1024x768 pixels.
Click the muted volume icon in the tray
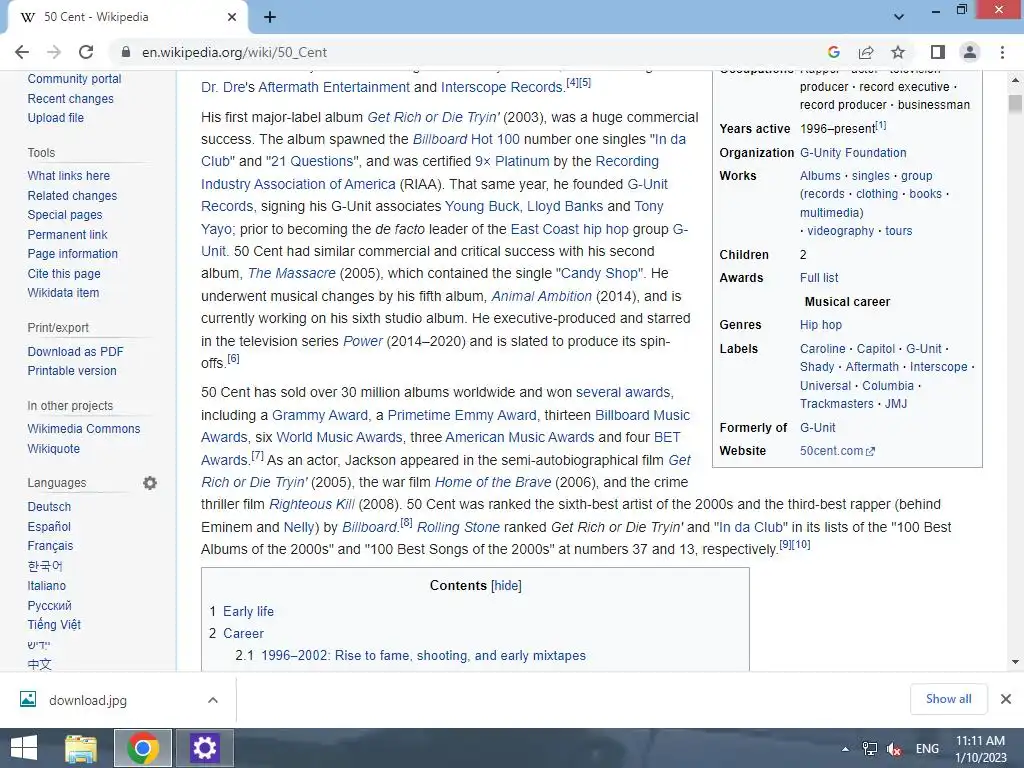[x=894, y=749]
